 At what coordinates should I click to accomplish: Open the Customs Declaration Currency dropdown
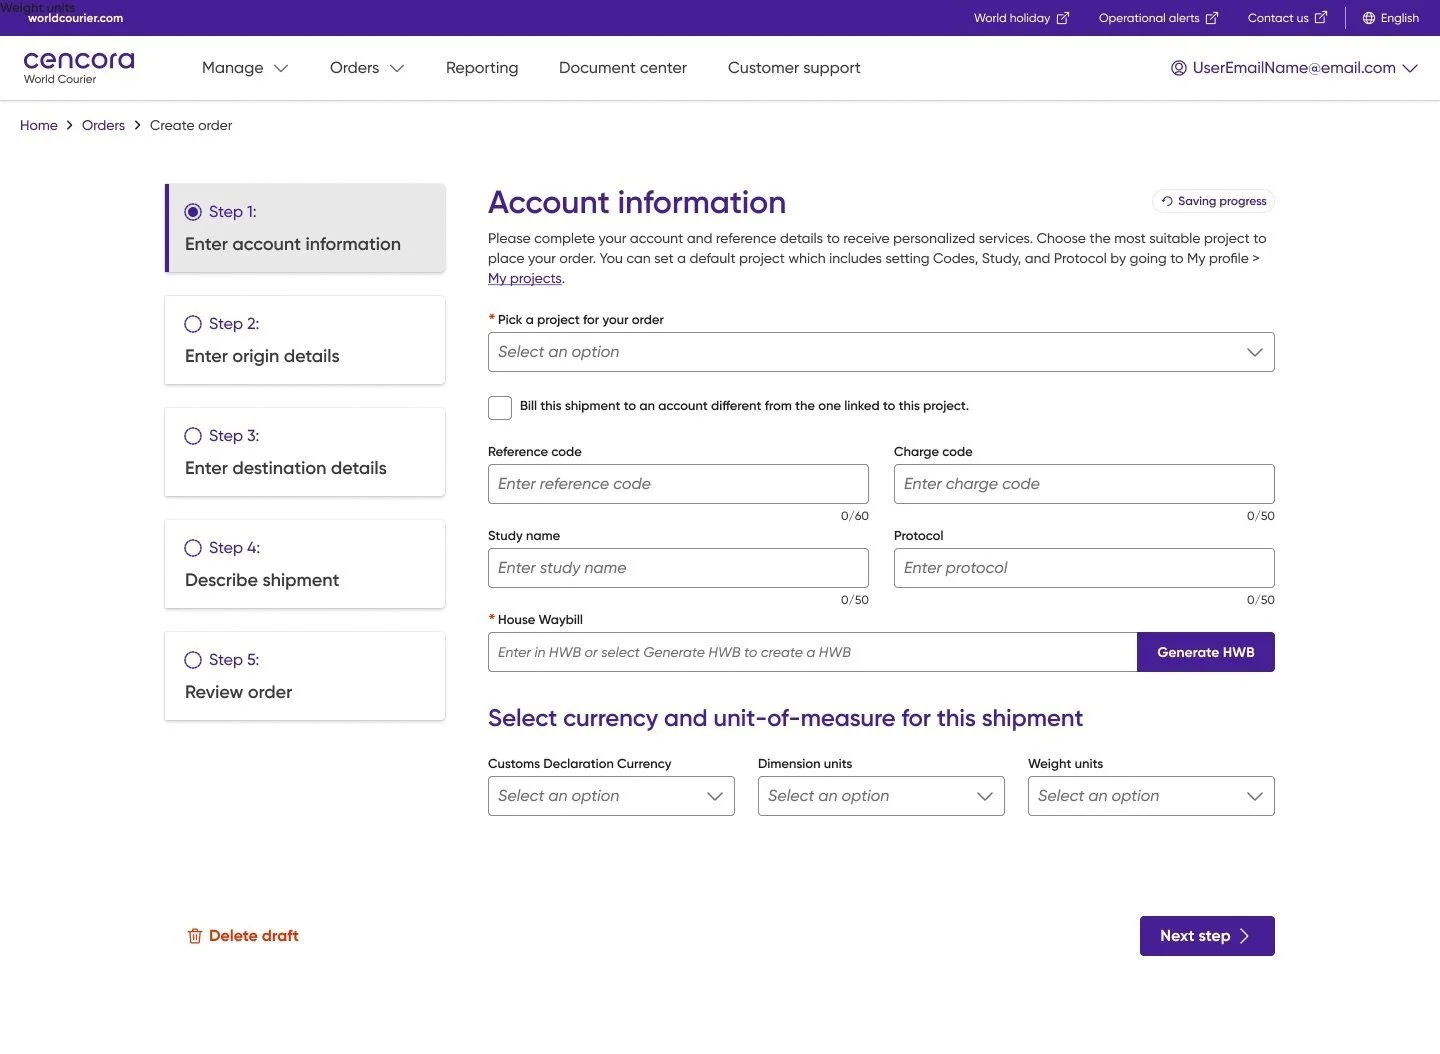pyautogui.click(x=611, y=796)
